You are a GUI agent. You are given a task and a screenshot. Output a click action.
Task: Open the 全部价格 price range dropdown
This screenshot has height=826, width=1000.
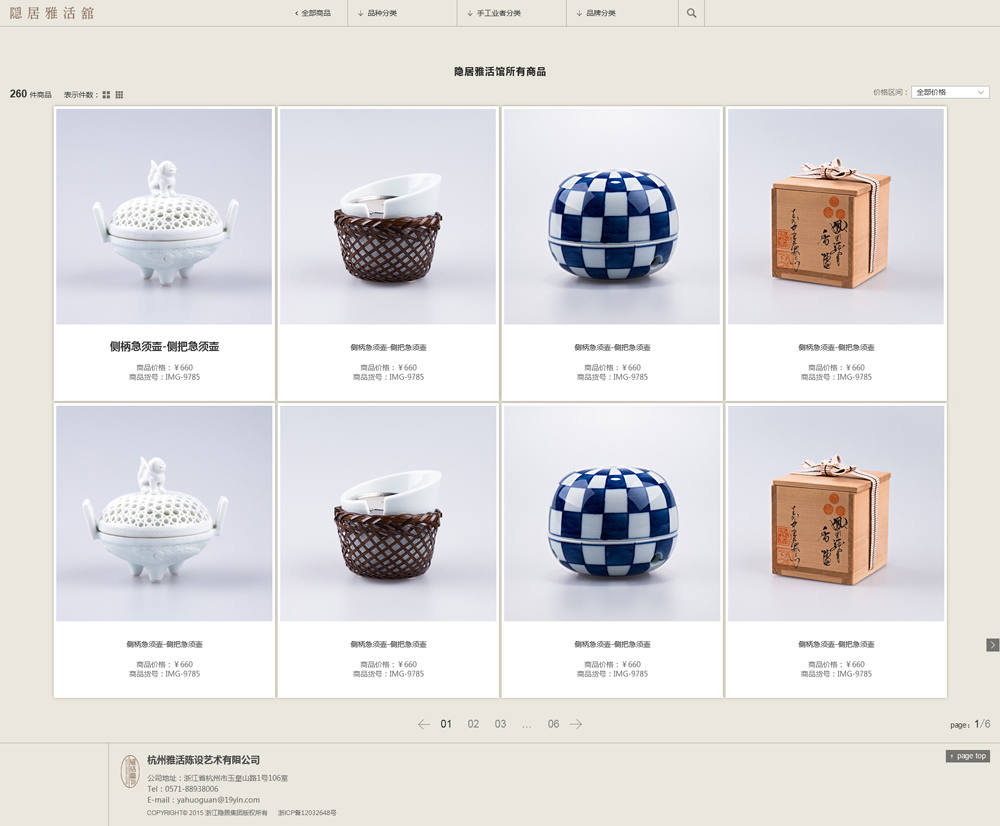tap(950, 92)
